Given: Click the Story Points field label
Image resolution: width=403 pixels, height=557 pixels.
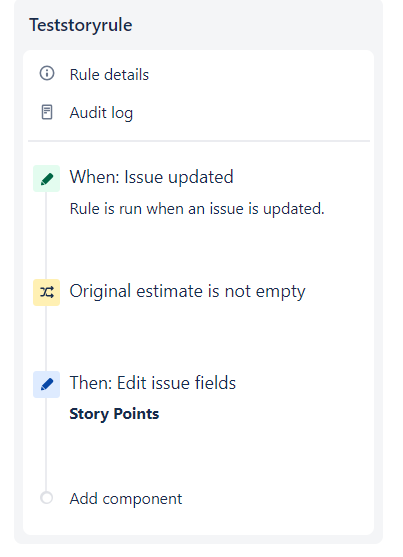Looking at the screenshot, I should [114, 414].
